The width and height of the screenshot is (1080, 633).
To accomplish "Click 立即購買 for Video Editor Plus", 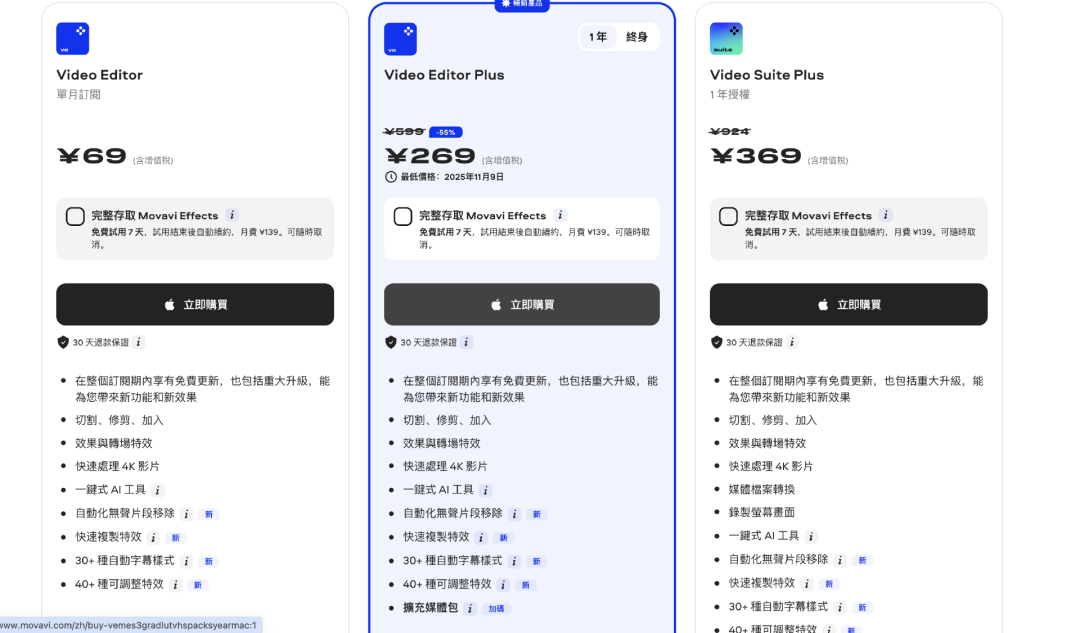I will pyautogui.click(x=521, y=304).
